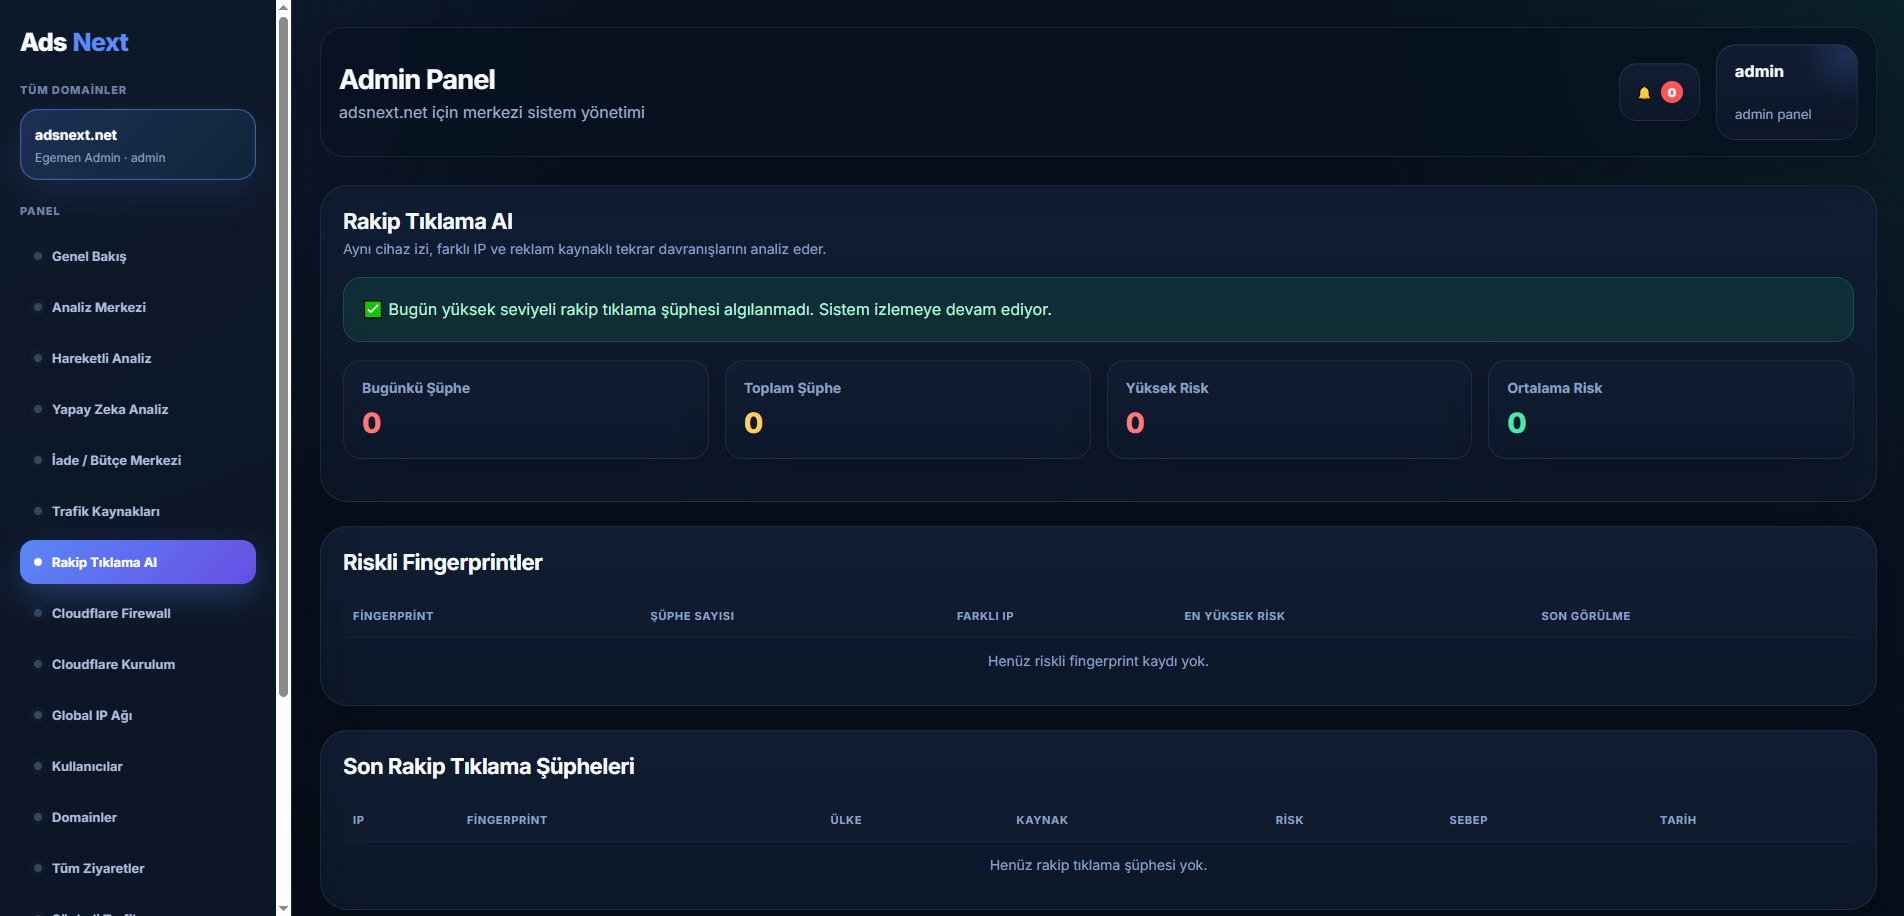The image size is (1904, 916).
Task: Navigate to Kullanıcılar
Action: pos(138,766)
